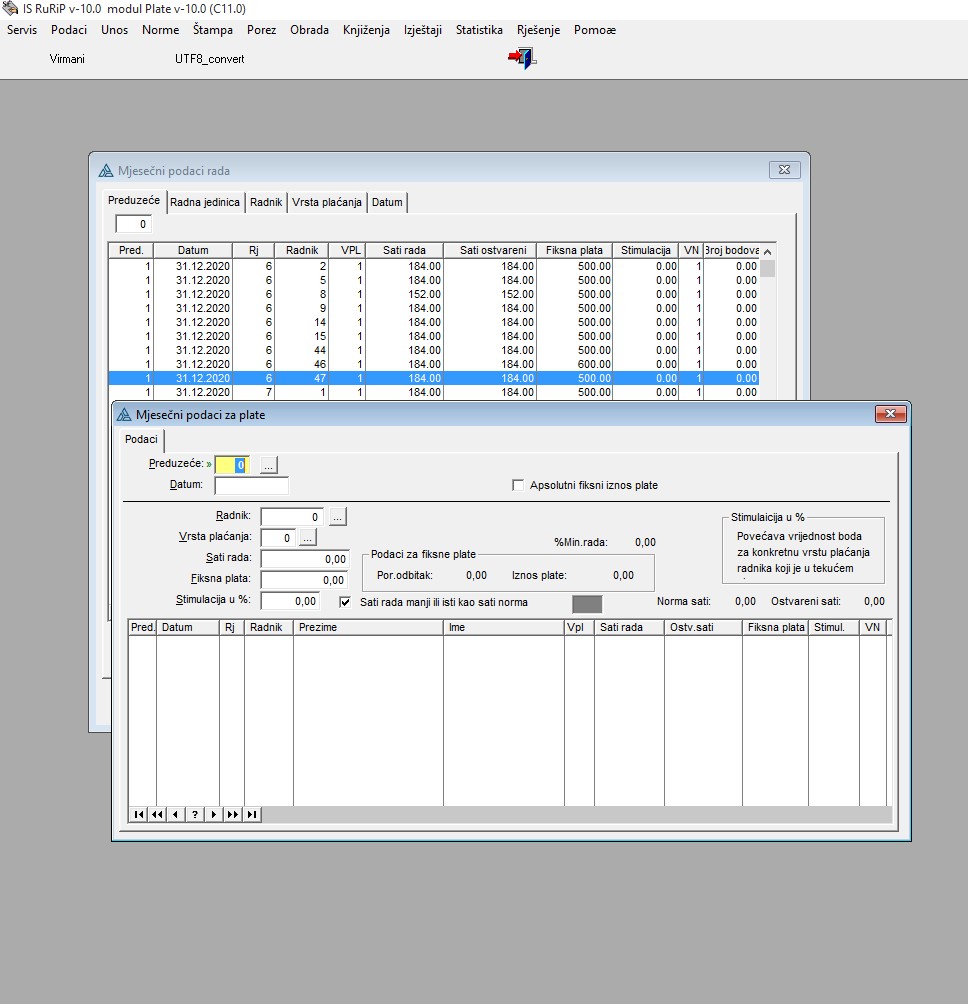Image resolution: width=968 pixels, height=1004 pixels.
Task: Open lookup button next to Preduzeće field
Action: pyautogui.click(x=268, y=465)
